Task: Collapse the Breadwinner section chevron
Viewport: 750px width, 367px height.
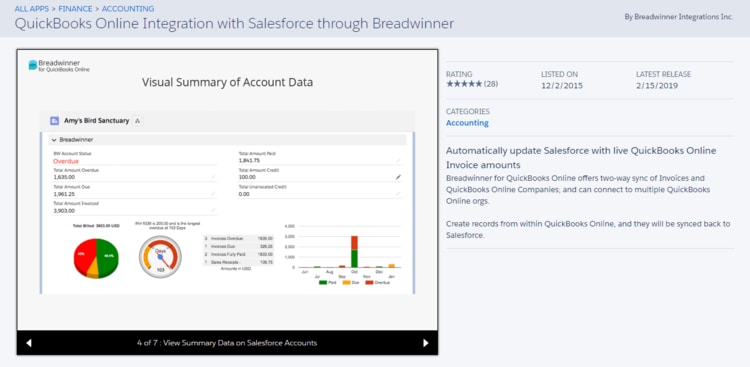Action: [x=54, y=140]
